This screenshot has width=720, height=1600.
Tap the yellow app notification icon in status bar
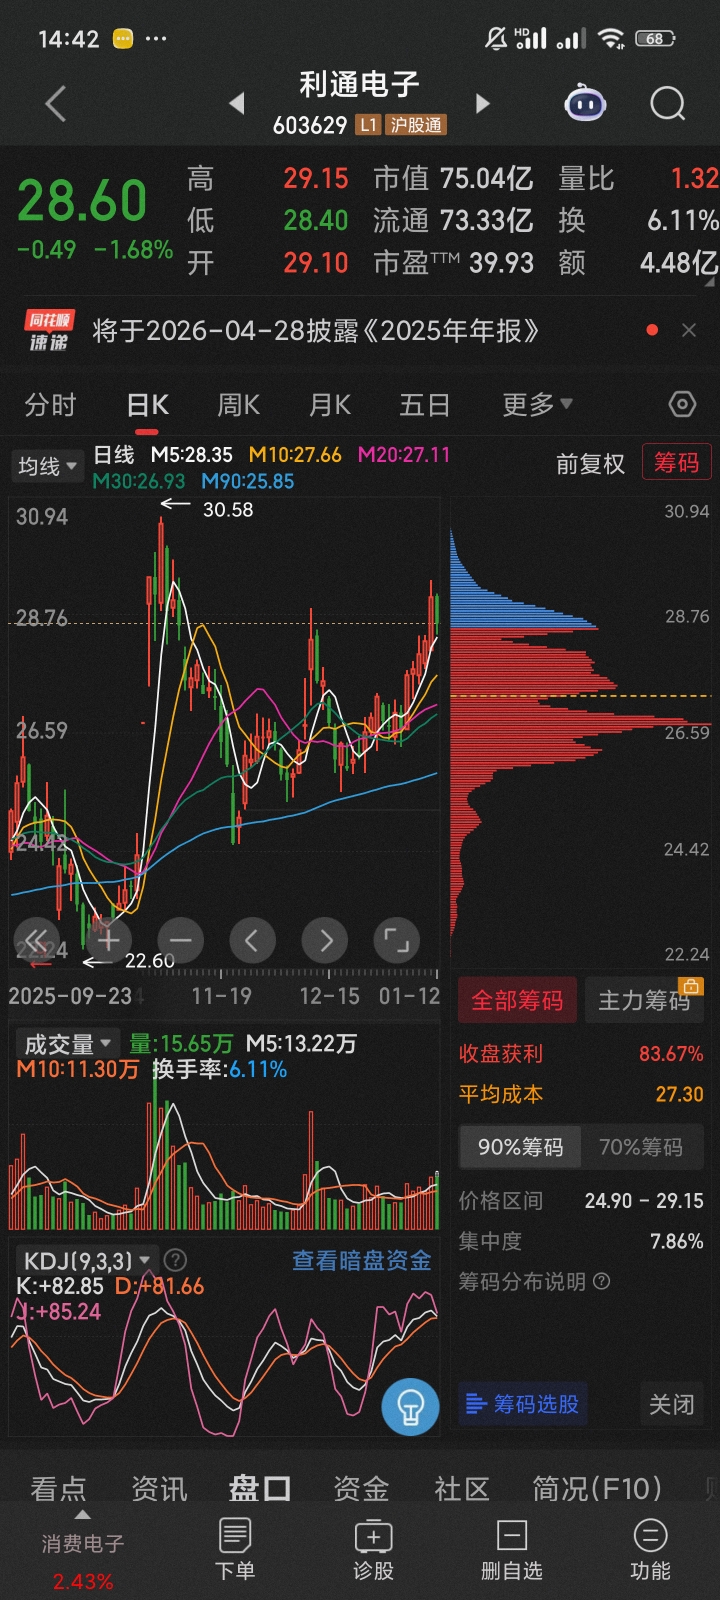pyautogui.click(x=123, y=39)
